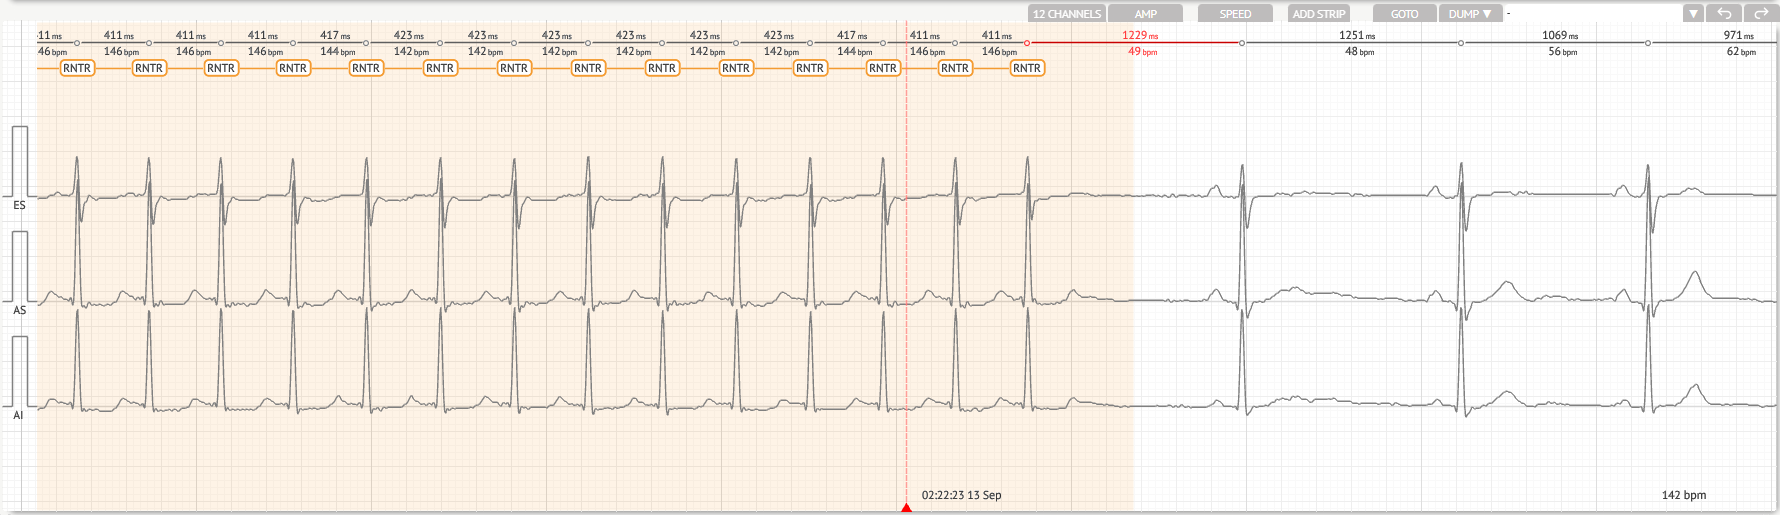Click the GOTO button
The height and width of the screenshot is (515, 1780).
coord(1404,14)
